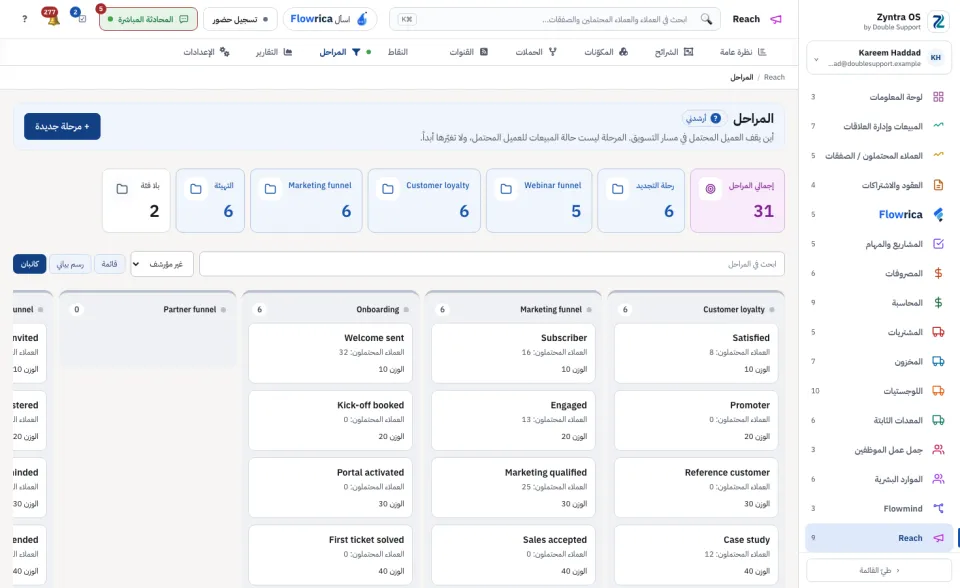Open the Channels tab القنوات
Screen dimensions: 960x588
pyautogui.click(x=469, y=52)
